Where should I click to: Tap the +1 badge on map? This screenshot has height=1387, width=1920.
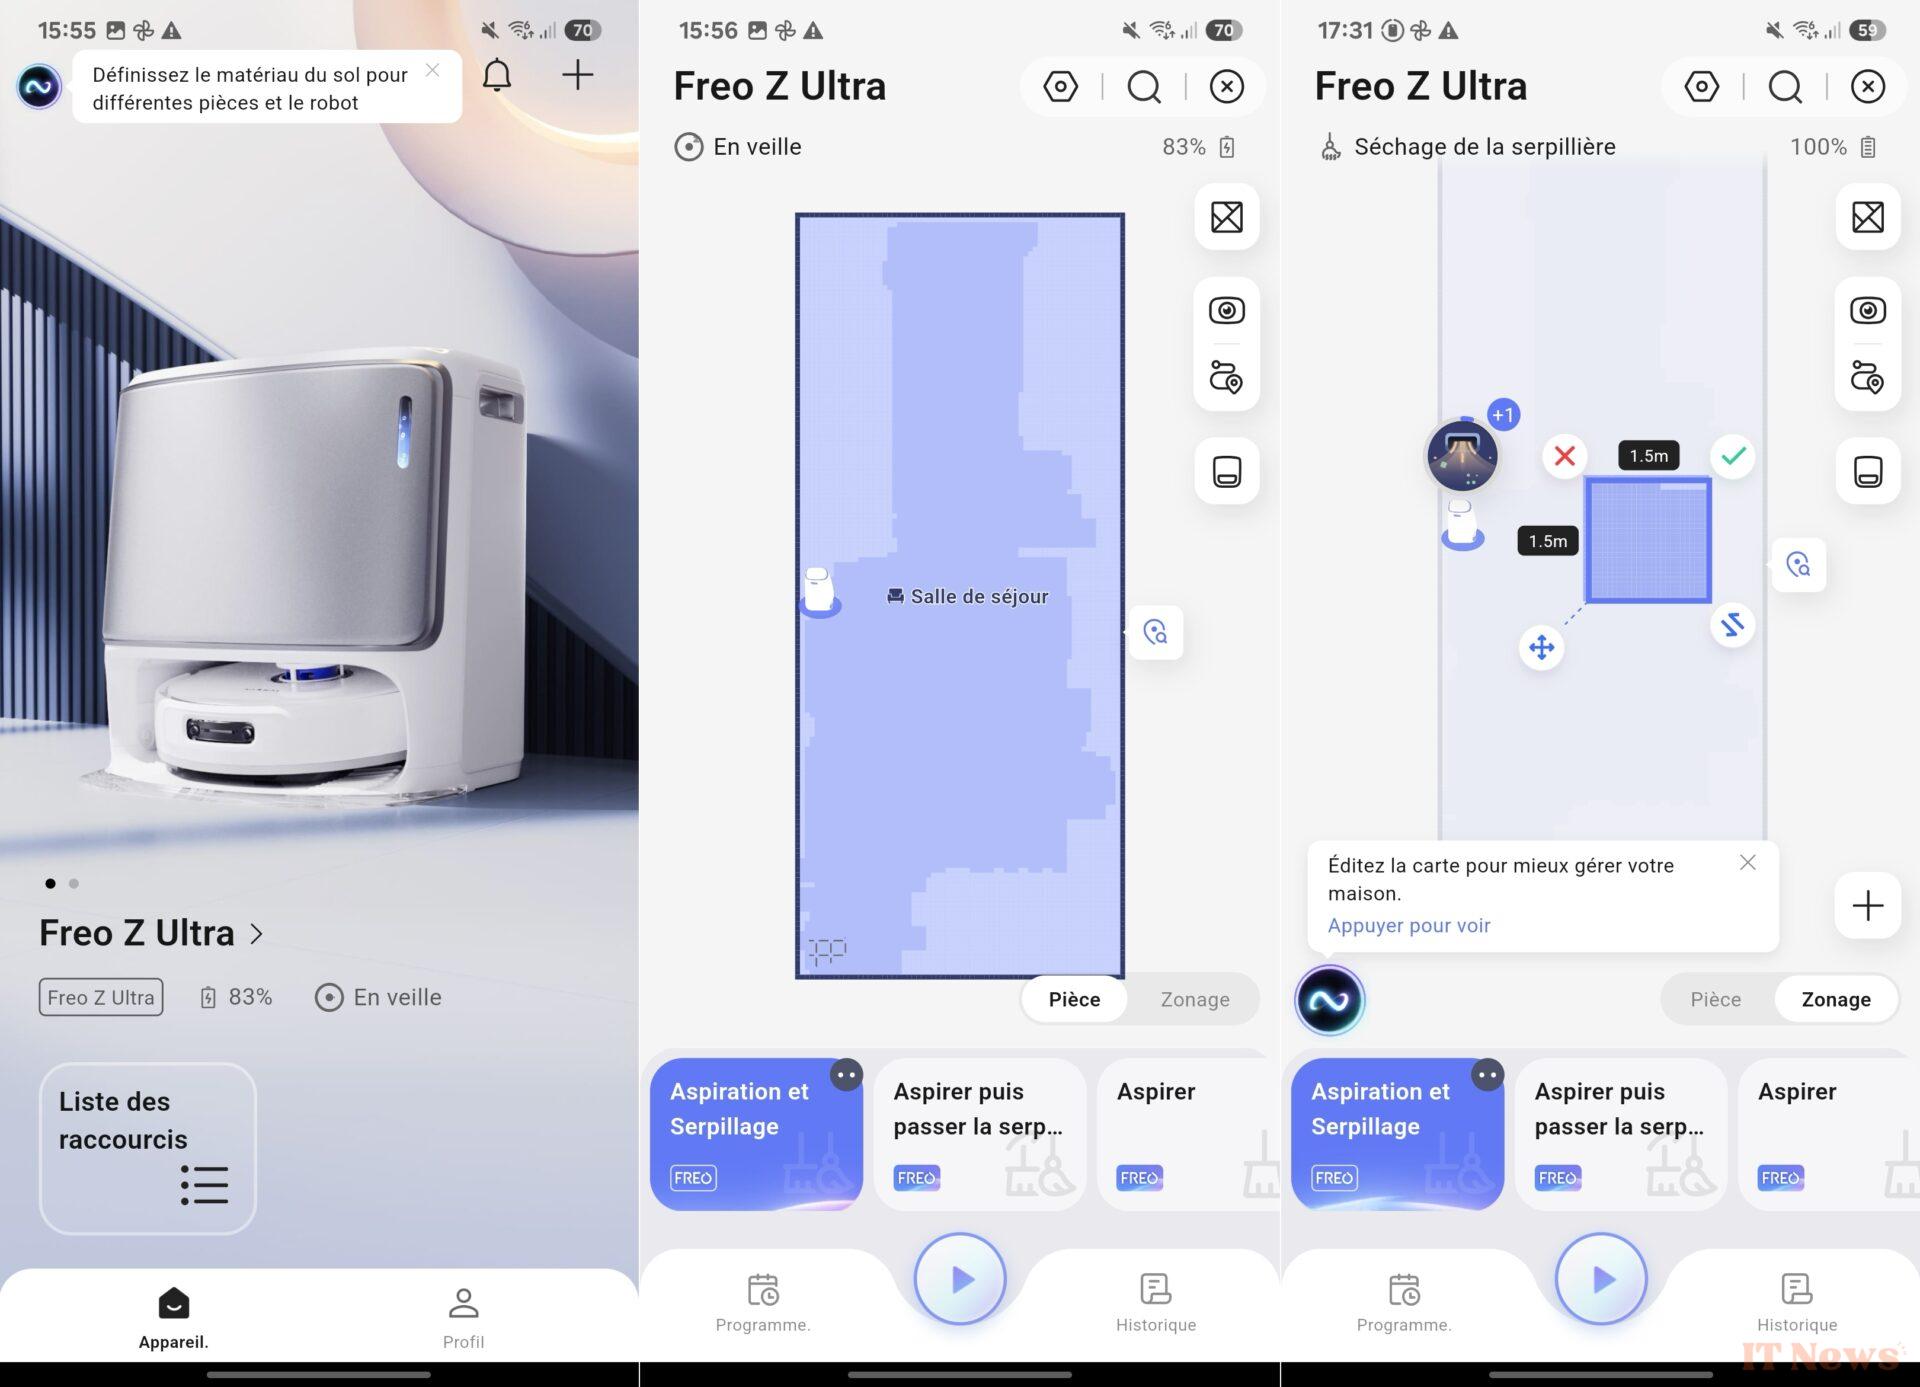1503,414
